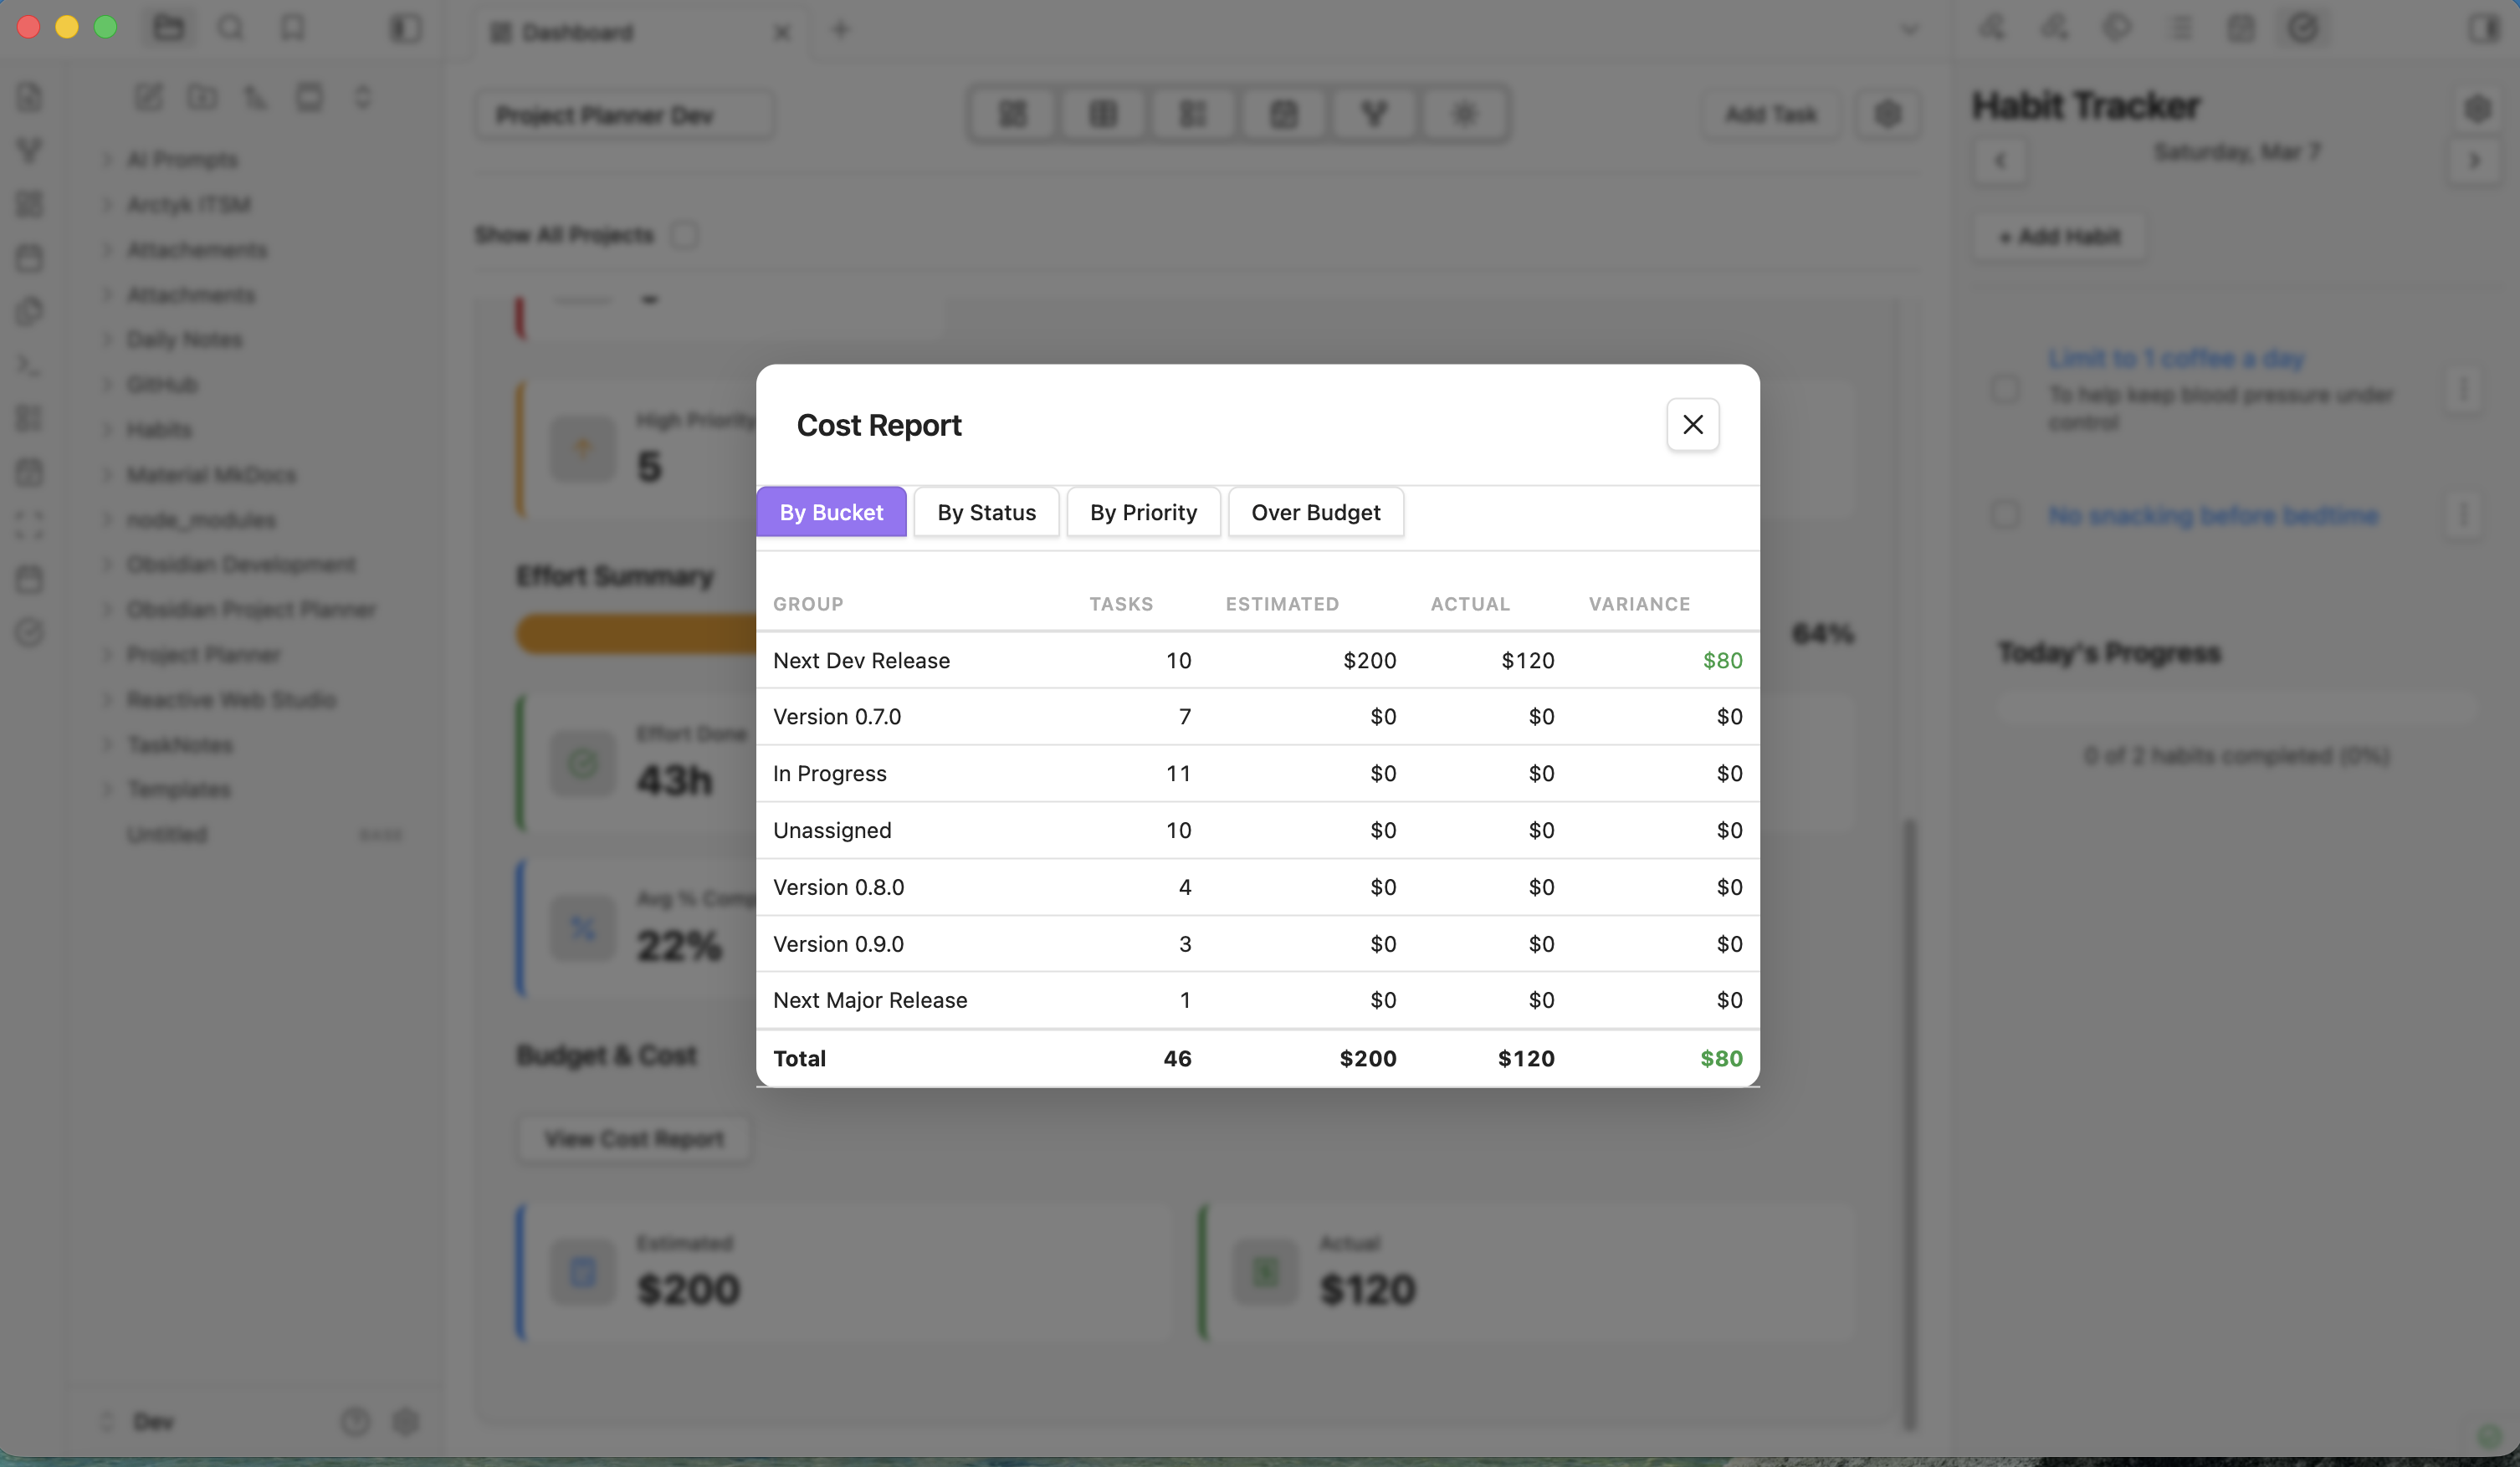Check off the 'Limit to 1 coffee a day' habit
This screenshot has width=2520, height=1467.
tap(2005, 390)
